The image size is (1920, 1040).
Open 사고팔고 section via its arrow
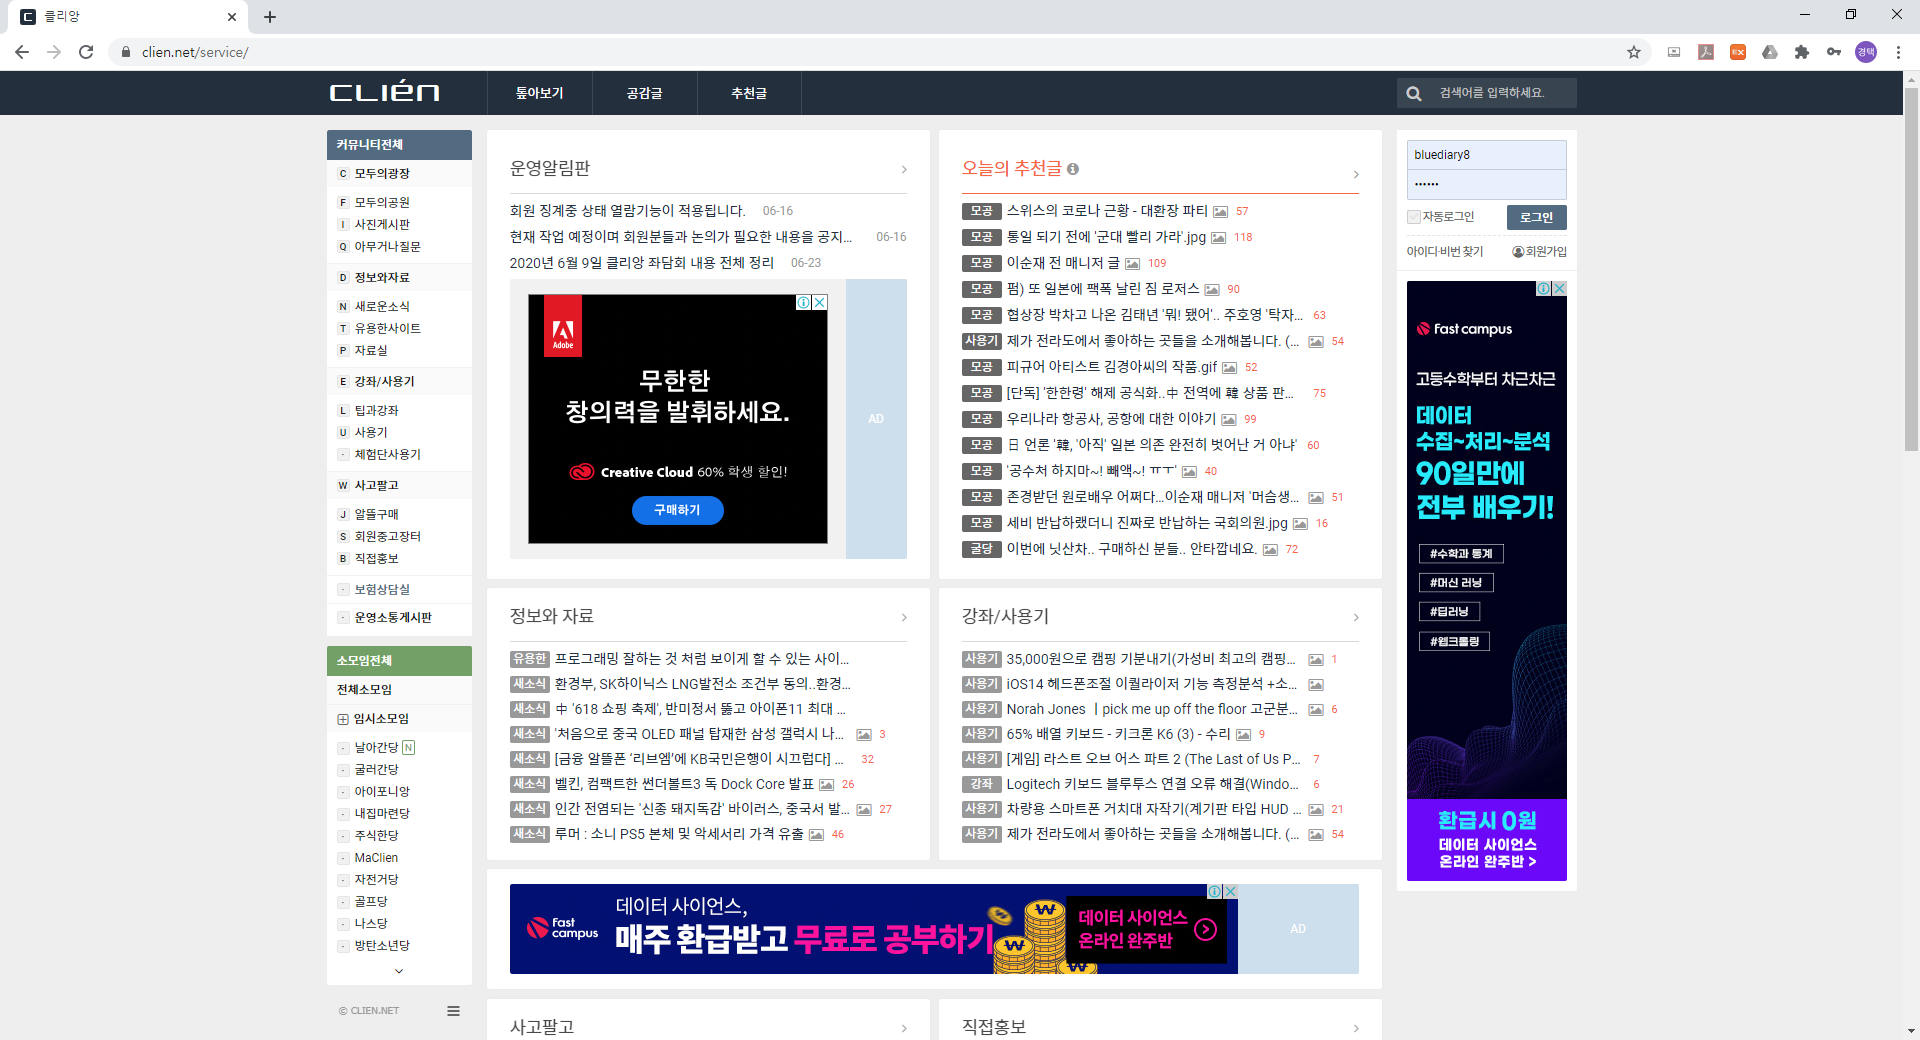(x=904, y=1028)
